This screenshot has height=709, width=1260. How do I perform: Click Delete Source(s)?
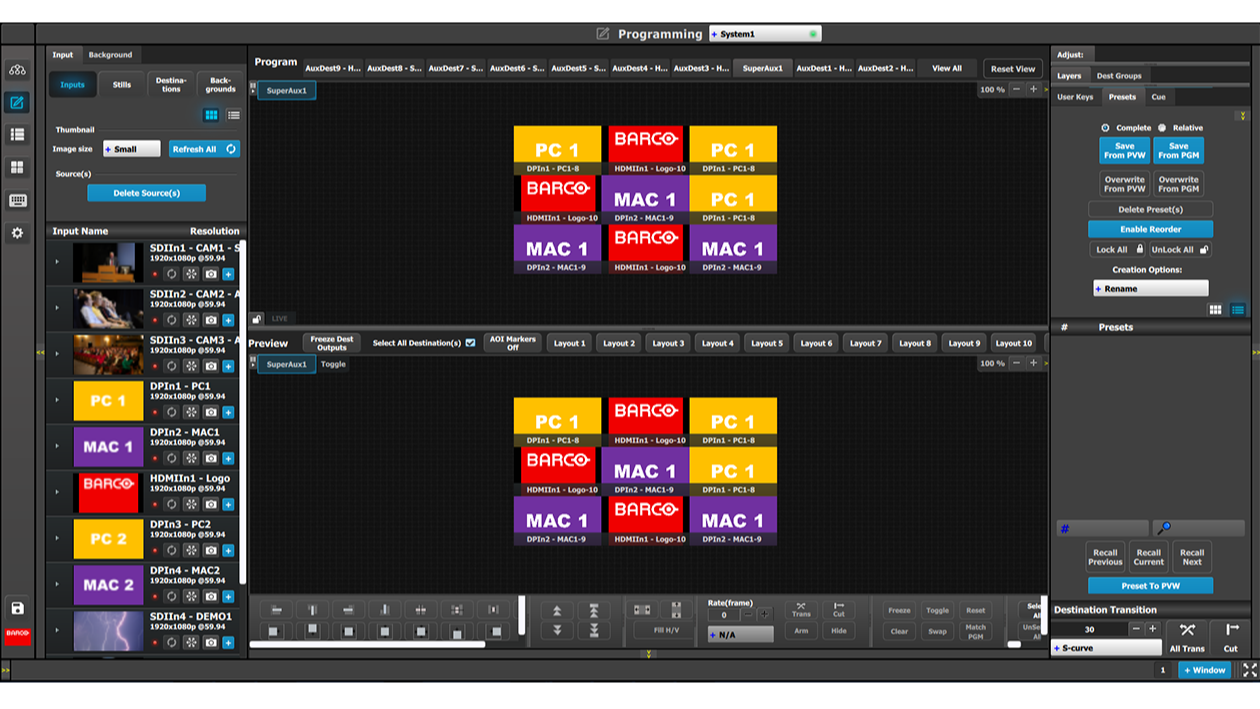pos(146,193)
